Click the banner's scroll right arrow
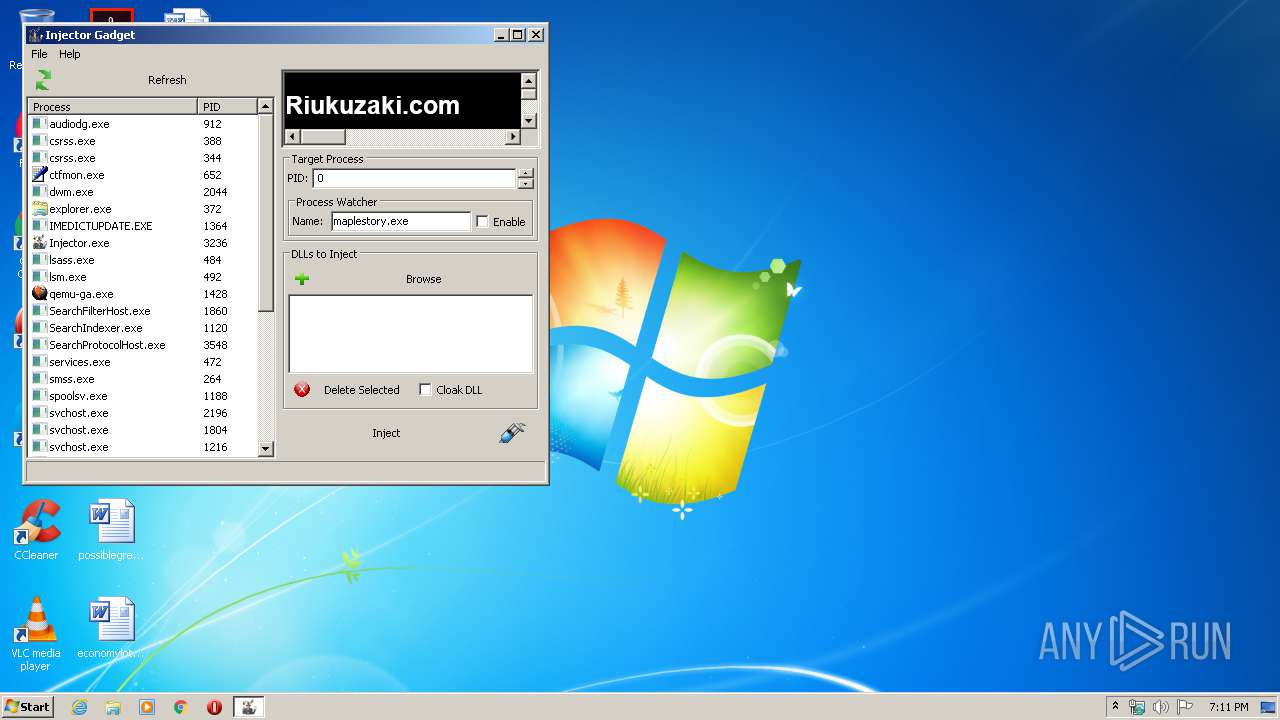The height and width of the screenshot is (720, 1280). click(x=514, y=137)
